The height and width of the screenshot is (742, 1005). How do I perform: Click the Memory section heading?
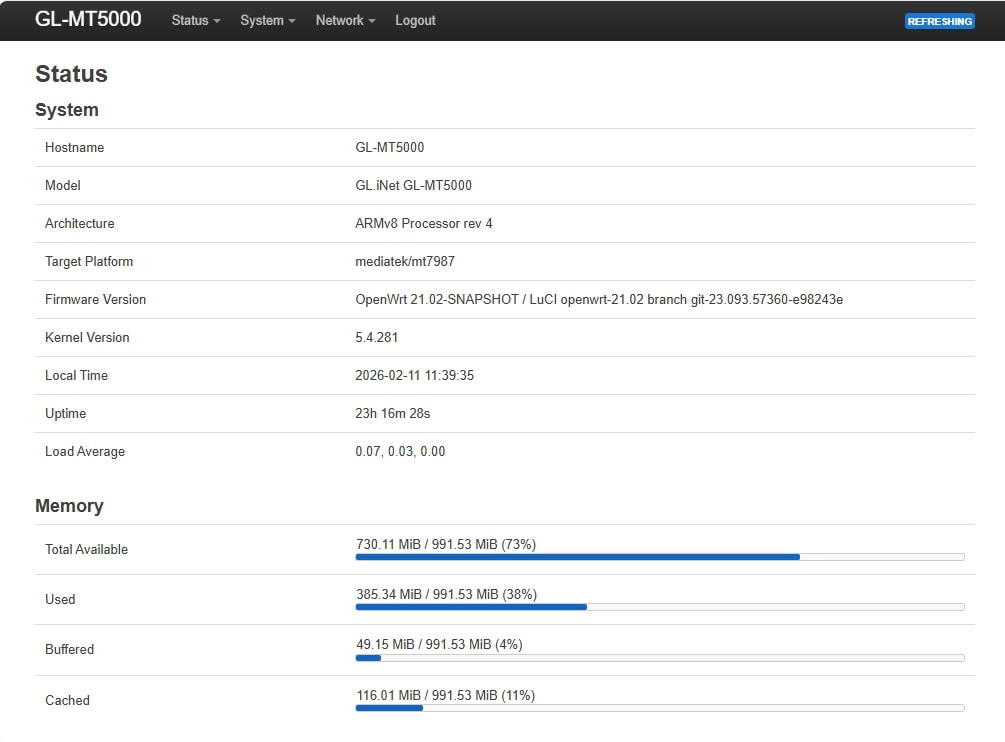tap(69, 505)
